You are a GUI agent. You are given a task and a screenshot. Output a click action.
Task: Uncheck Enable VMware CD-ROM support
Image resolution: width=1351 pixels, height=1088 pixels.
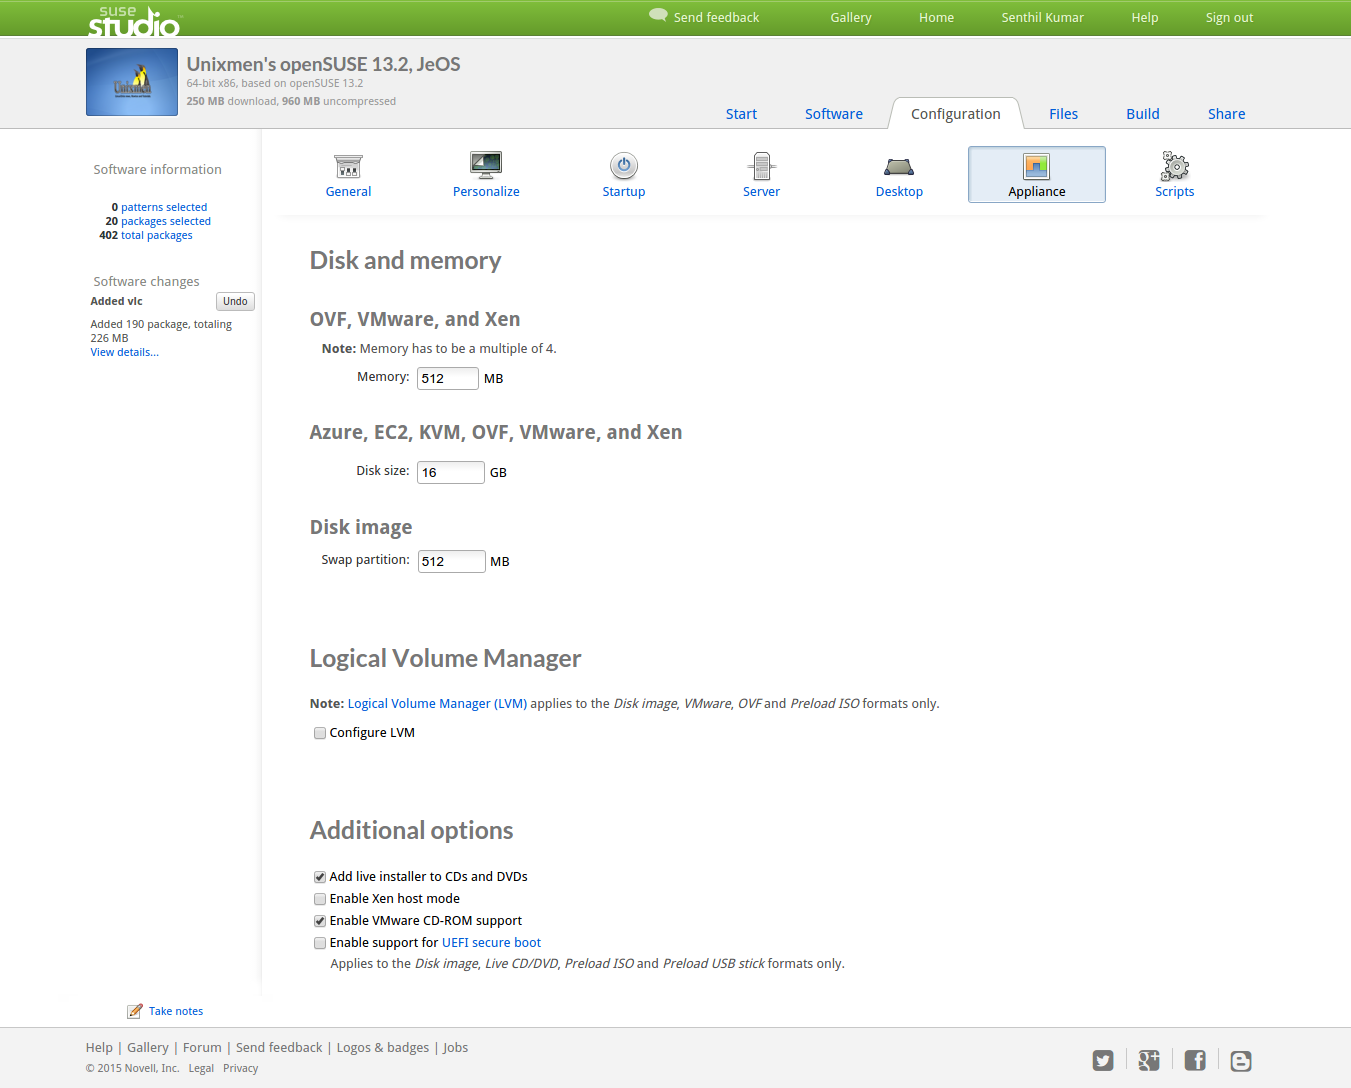pos(320,921)
